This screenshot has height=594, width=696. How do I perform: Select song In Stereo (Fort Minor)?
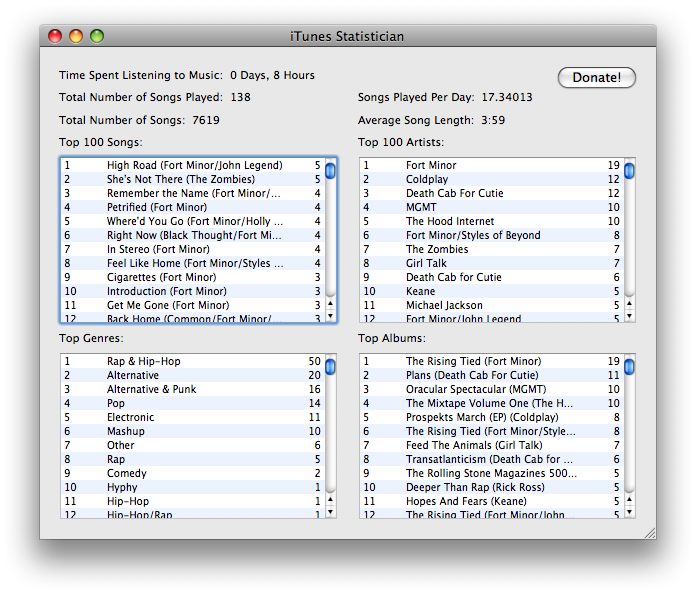(x=193, y=249)
